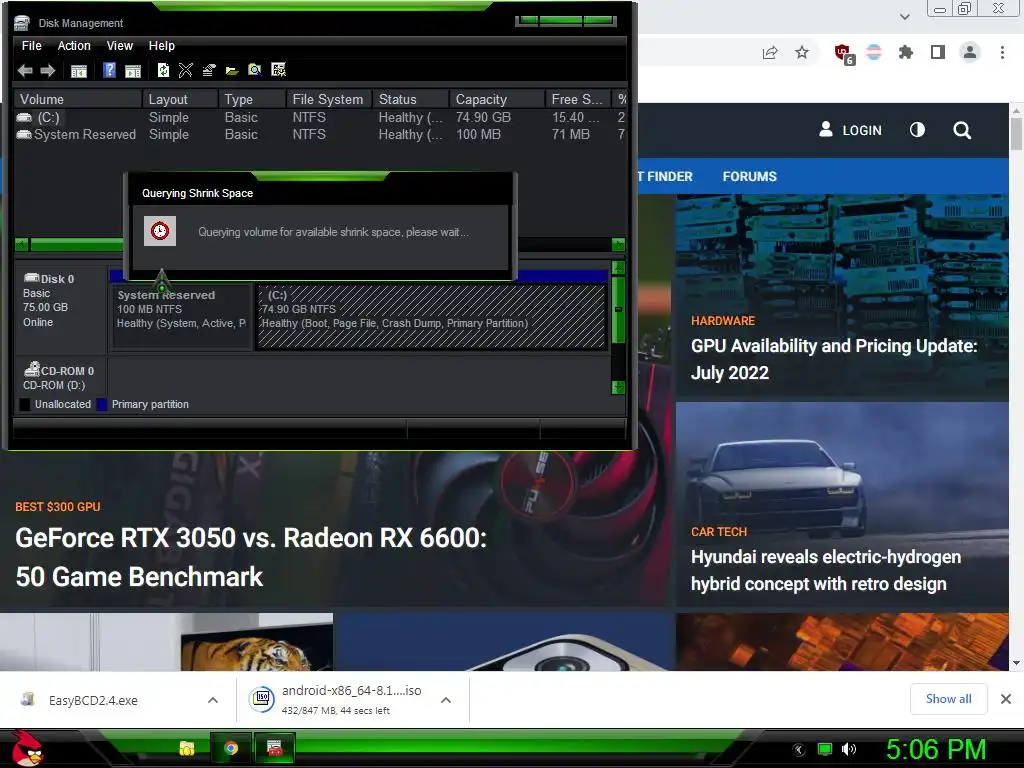Click the Back arrow in Disk Management toolbar
This screenshot has width=1024, height=768.
(25, 71)
